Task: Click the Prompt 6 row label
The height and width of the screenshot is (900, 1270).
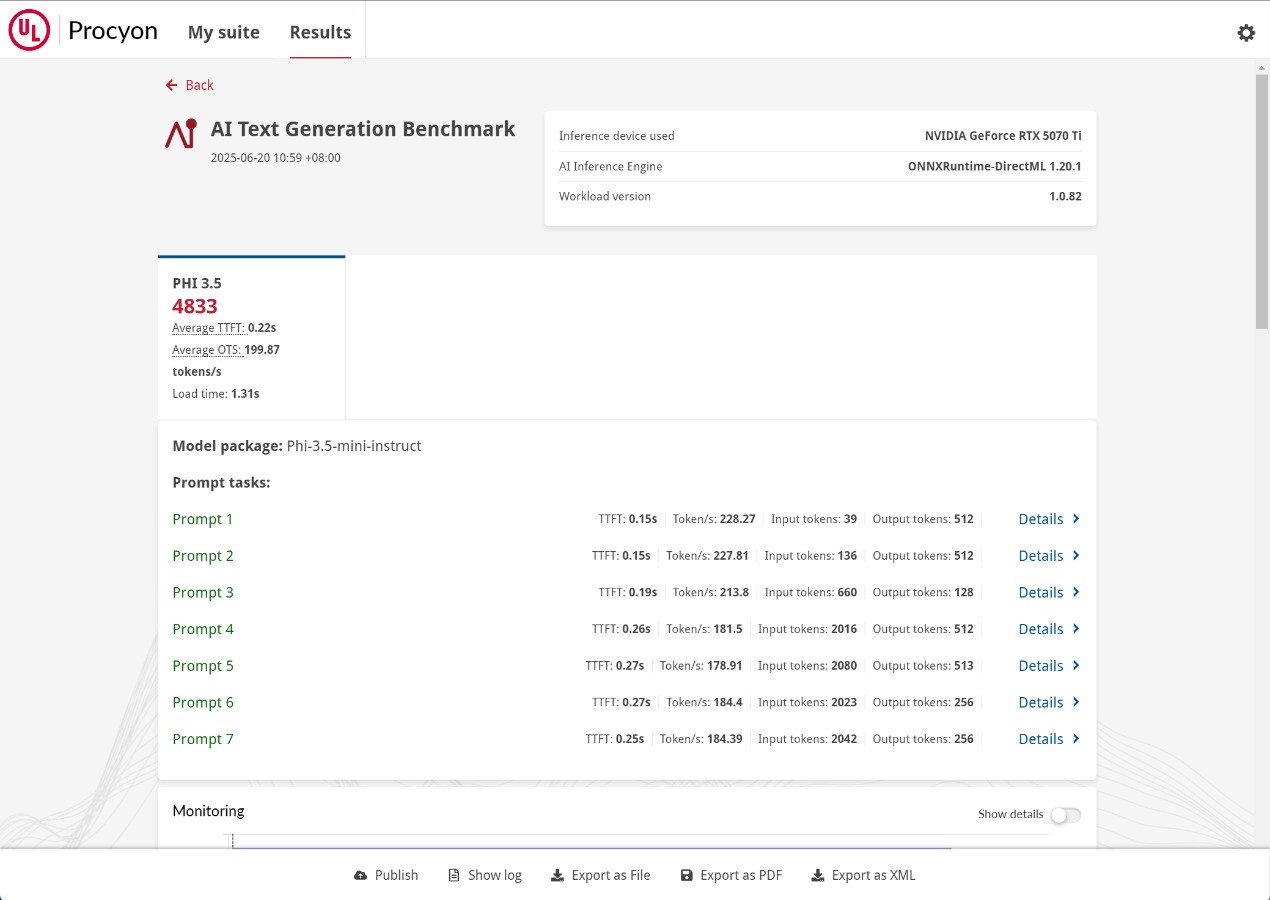Action: (x=203, y=702)
